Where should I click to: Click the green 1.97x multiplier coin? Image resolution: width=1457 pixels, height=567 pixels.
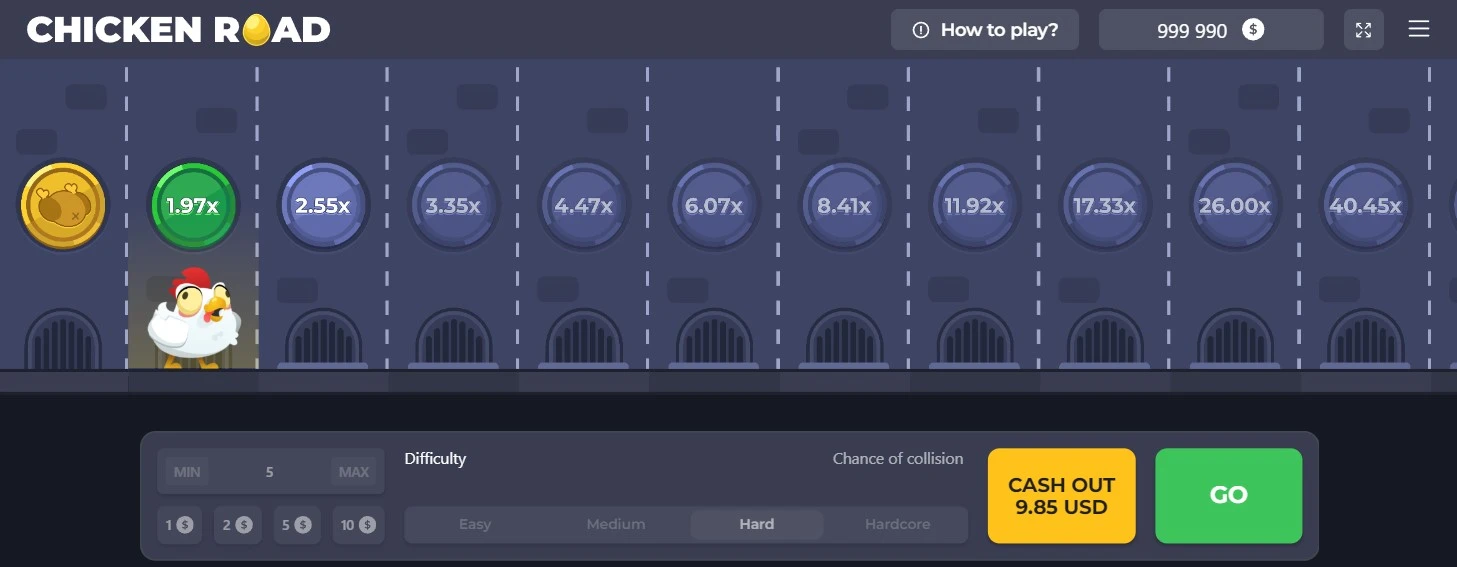tap(192, 206)
